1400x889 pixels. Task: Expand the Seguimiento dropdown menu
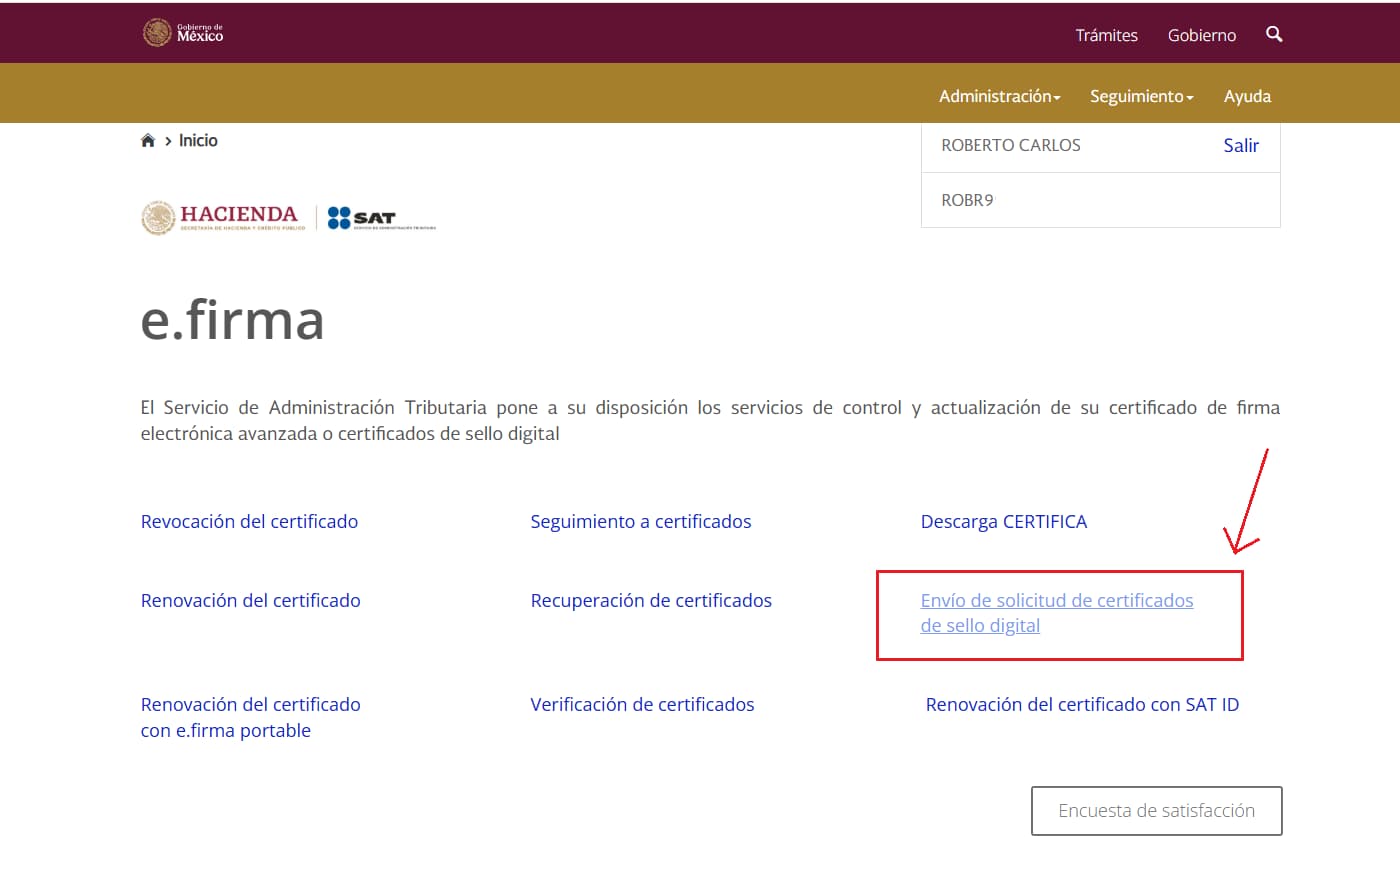click(x=1142, y=96)
